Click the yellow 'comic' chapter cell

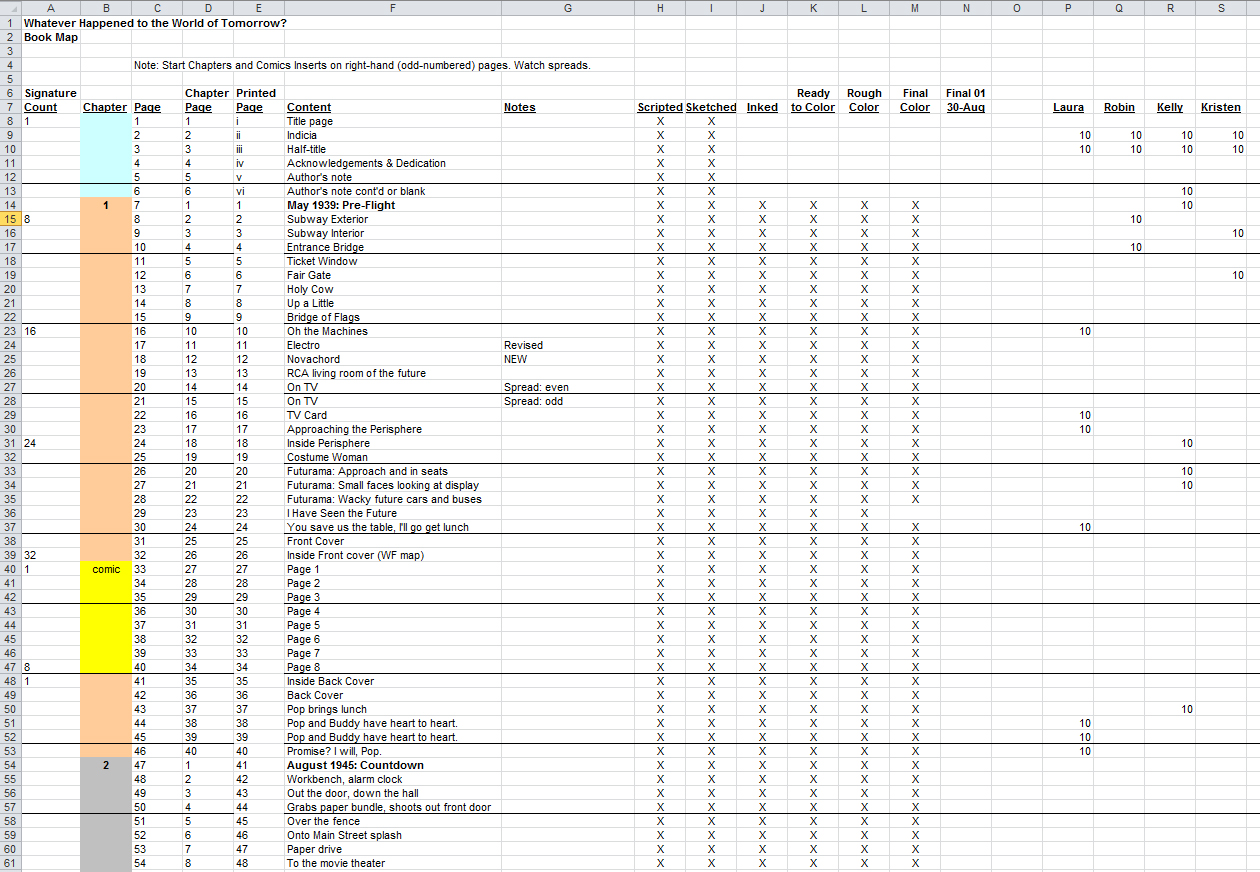(x=106, y=569)
